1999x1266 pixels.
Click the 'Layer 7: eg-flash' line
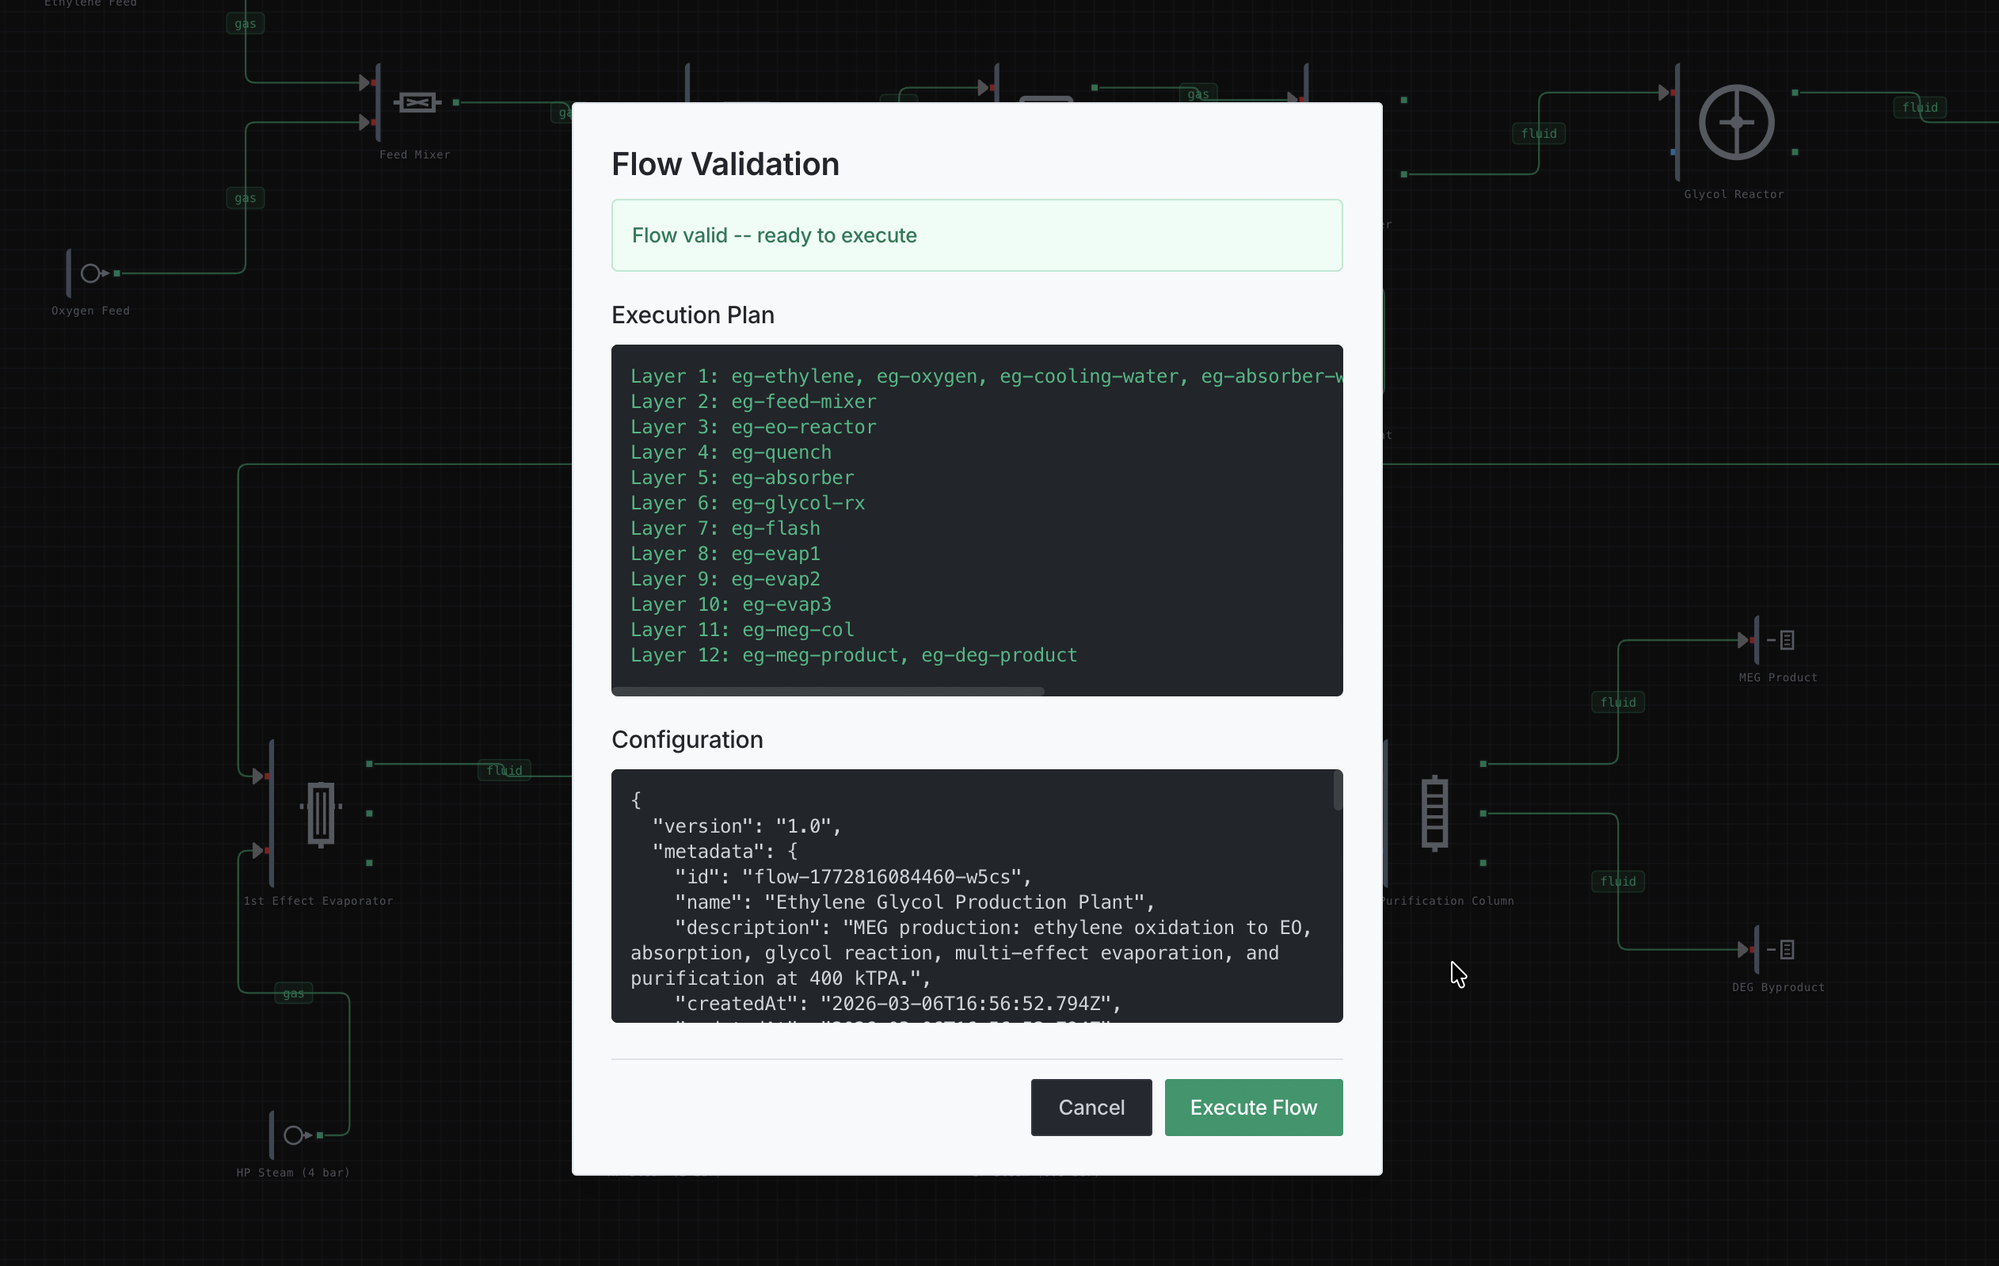click(725, 528)
